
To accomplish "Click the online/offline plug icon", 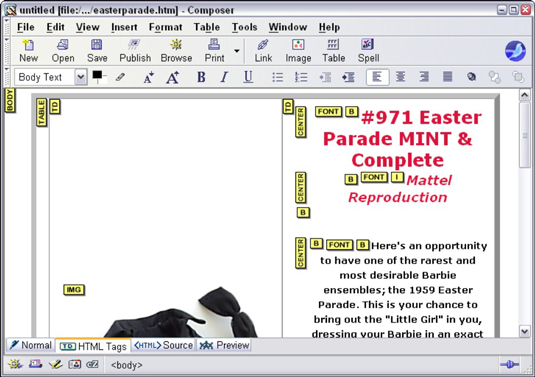I will pyautogui.click(x=509, y=364).
